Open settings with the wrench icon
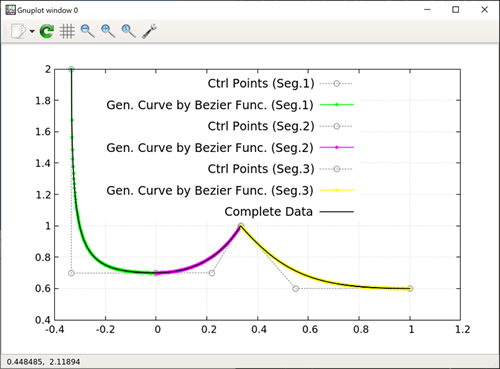 [149, 31]
